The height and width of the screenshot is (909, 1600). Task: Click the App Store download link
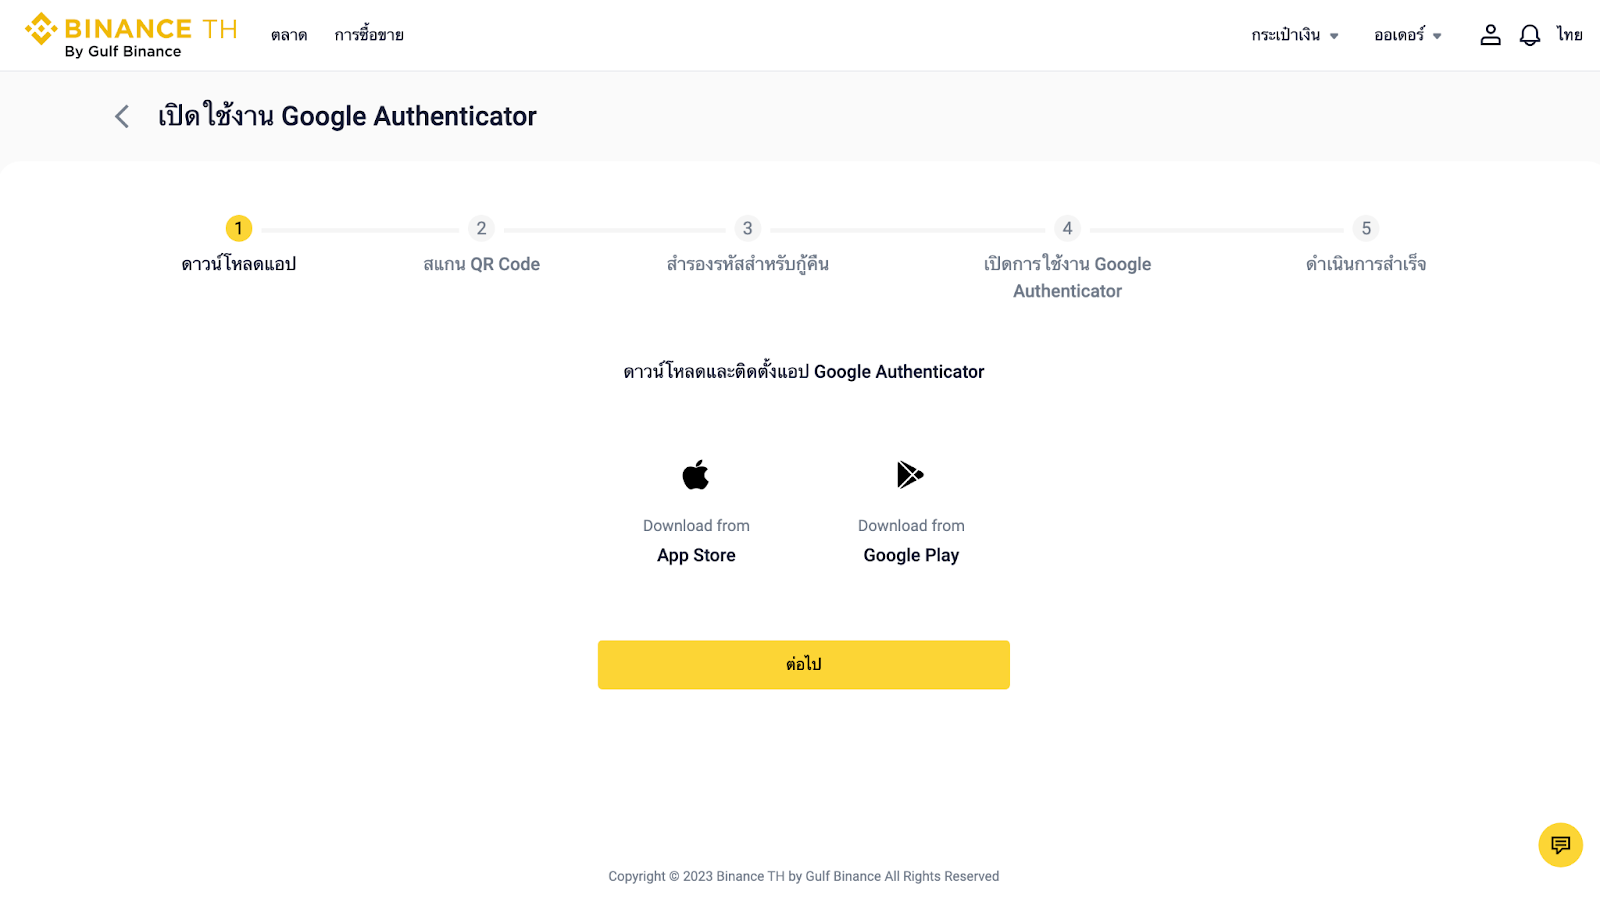pyautogui.click(x=696, y=555)
